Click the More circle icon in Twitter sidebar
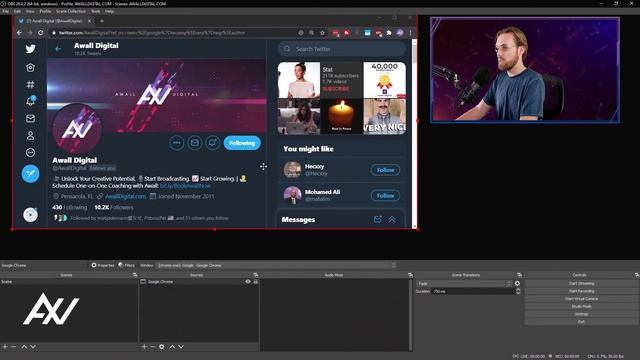Image resolution: width=640 pixels, height=360 pixels. (x=30, y=153)
